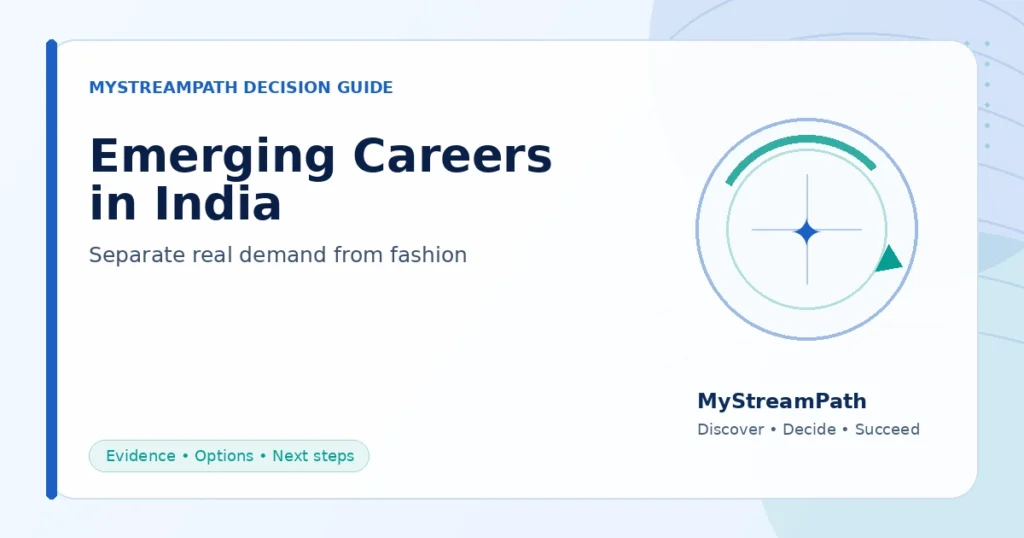1024x538 pixels.
Task: Click the 'Evidence • Options • Next steps' pill
Action: (x=229, y=456)
